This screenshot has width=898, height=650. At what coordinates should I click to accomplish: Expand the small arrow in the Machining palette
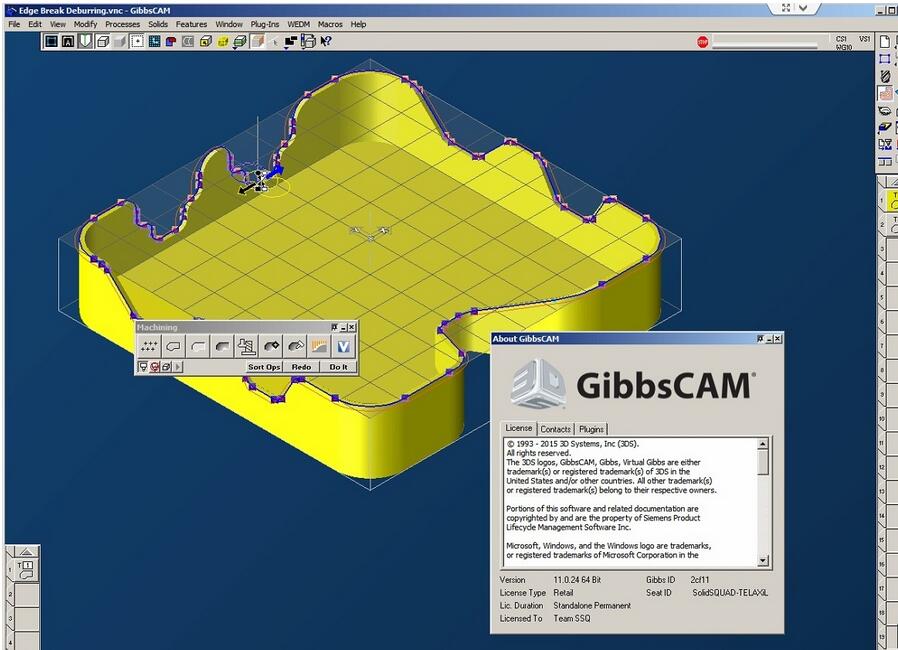point(178,367)
